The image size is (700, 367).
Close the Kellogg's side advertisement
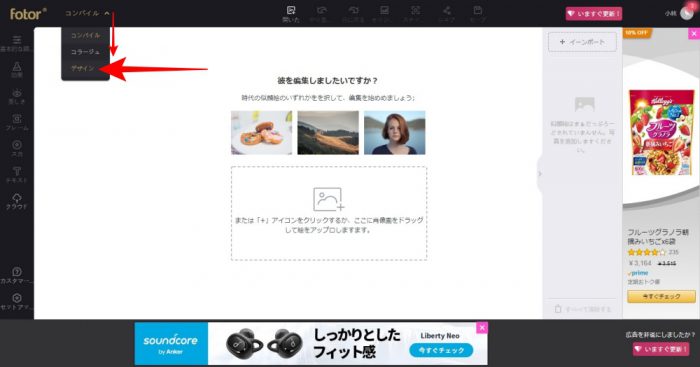click(x=694, y=33)
